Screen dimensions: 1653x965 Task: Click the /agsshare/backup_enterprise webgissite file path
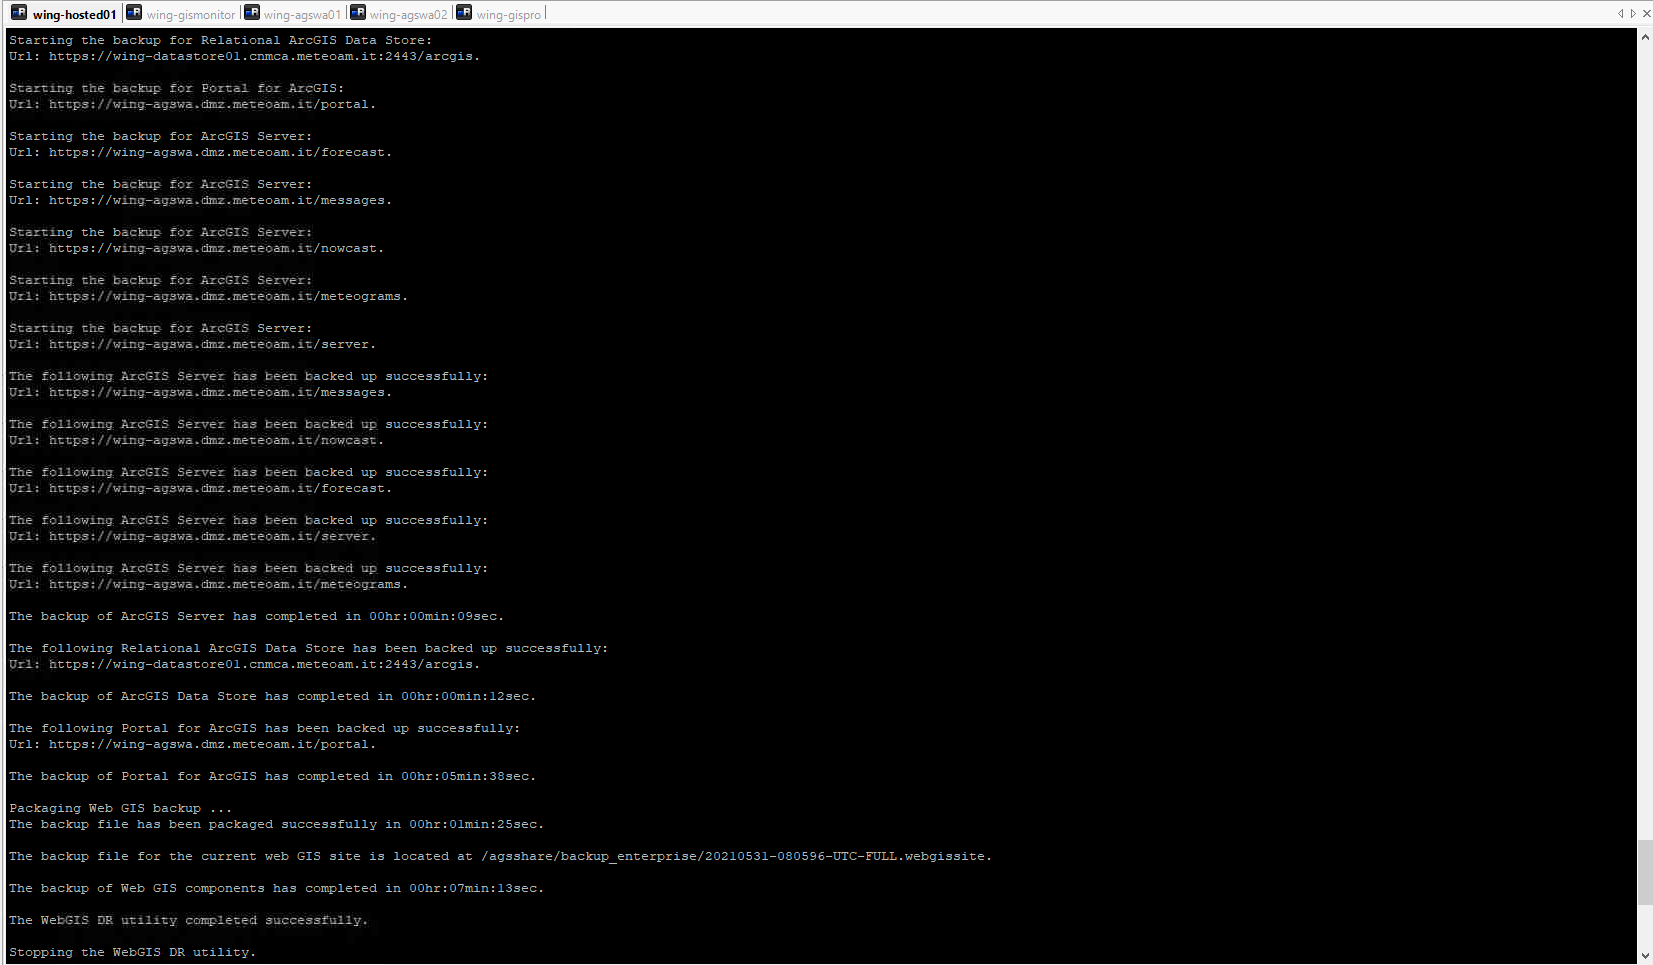tap(737, 856)
